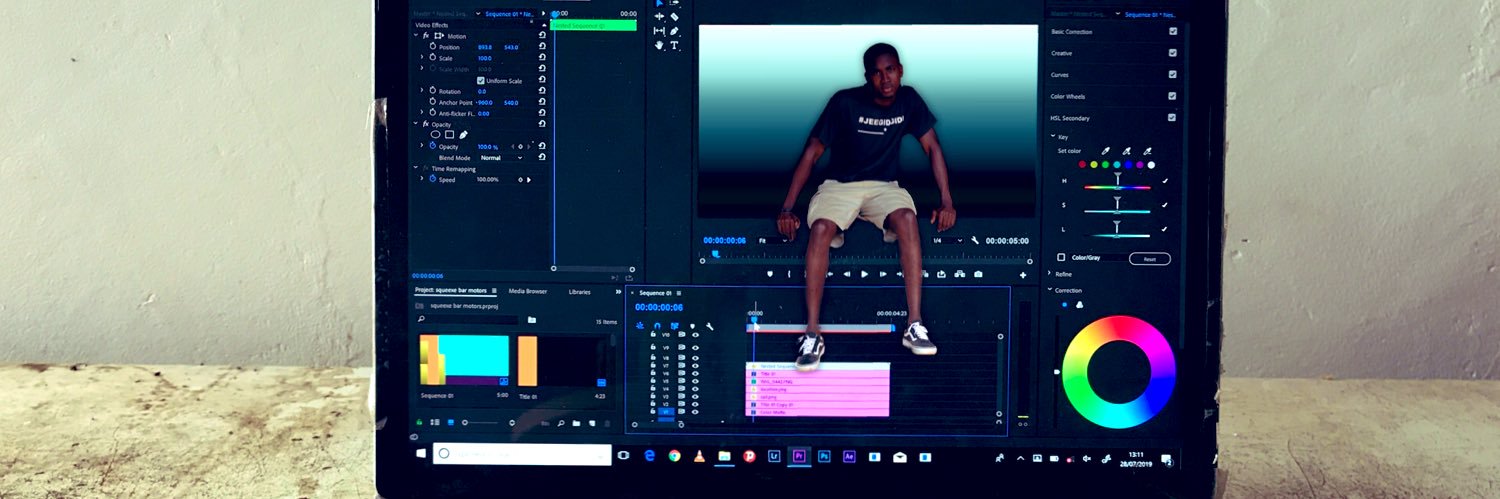Hide track V9 with its eye icon
The image size is (1500, 499).
coord(695,348)
